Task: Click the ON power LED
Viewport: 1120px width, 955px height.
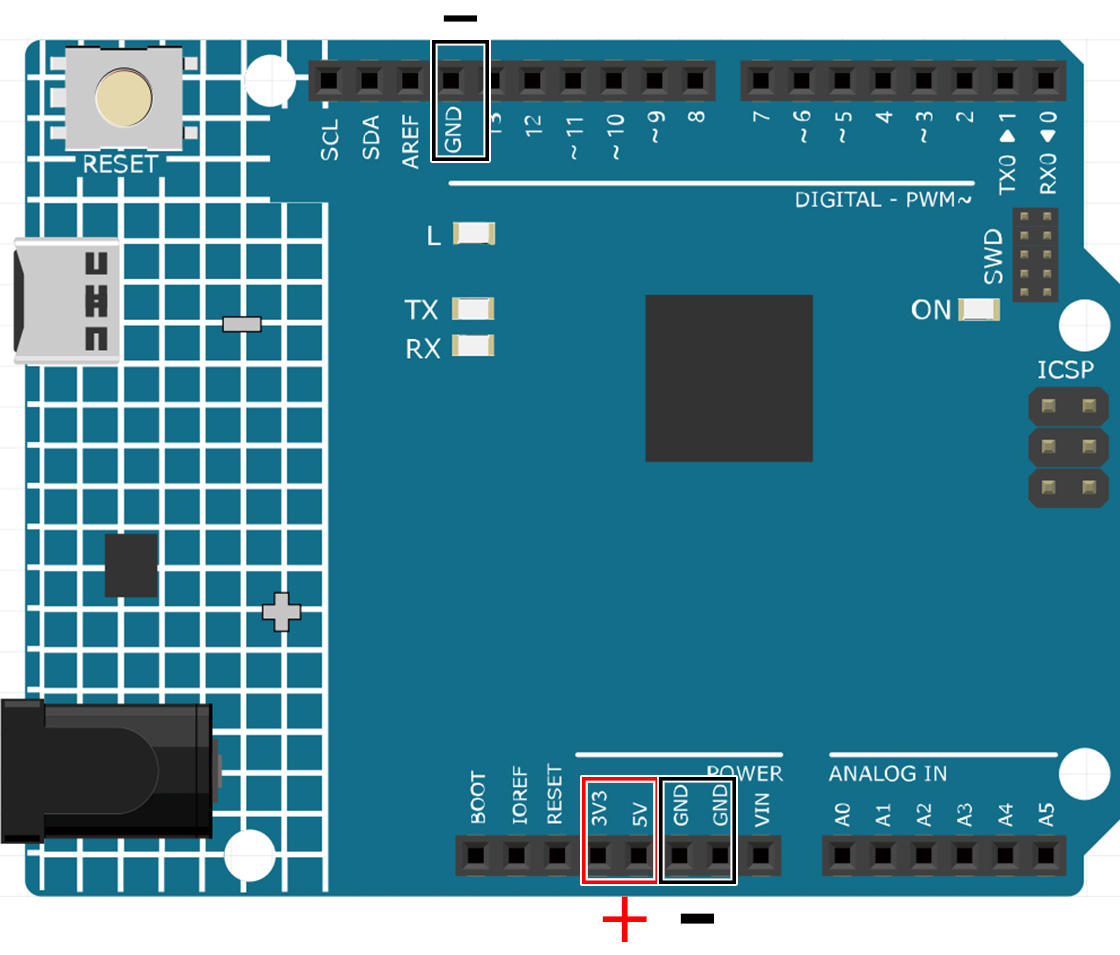Action: (979, 309)
